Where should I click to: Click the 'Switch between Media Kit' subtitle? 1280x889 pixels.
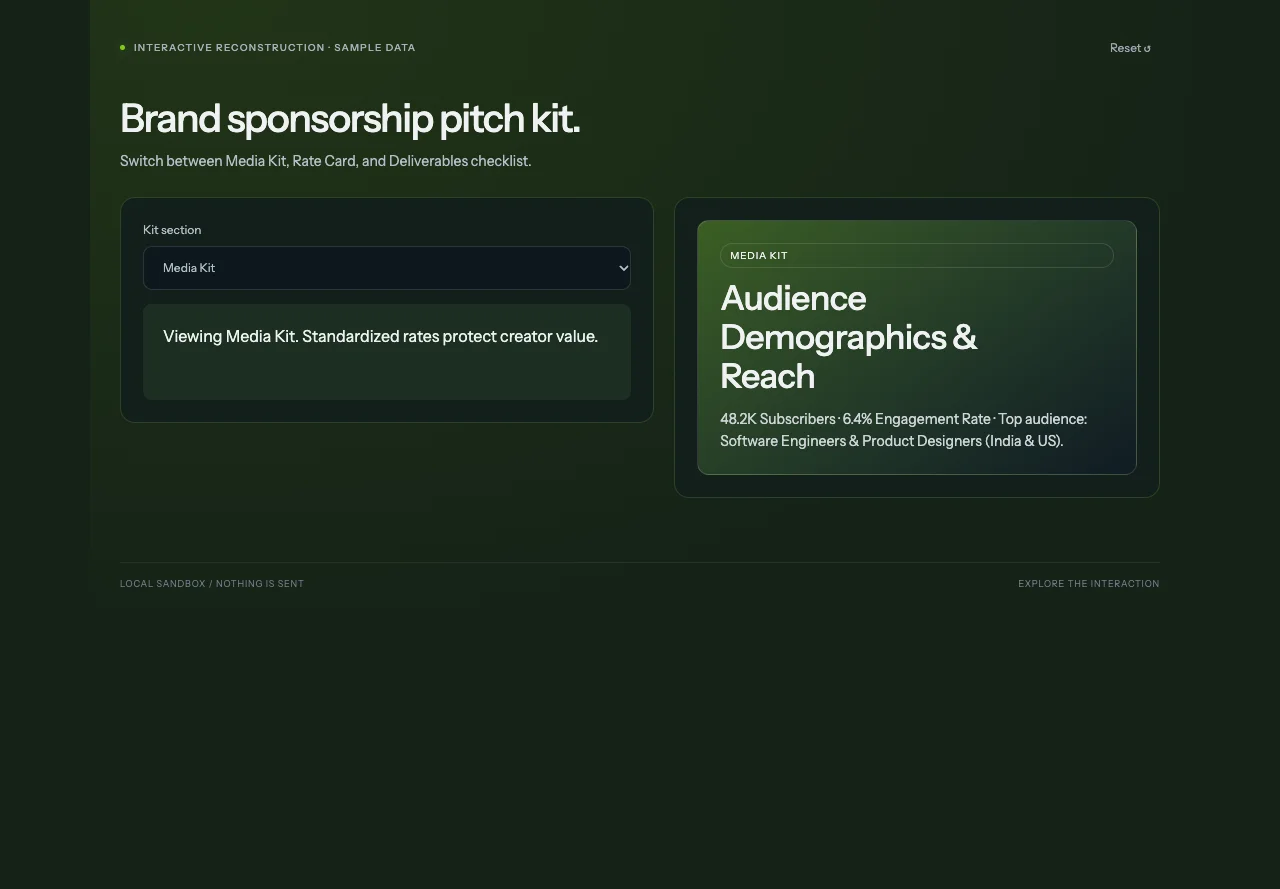(325, 161)
